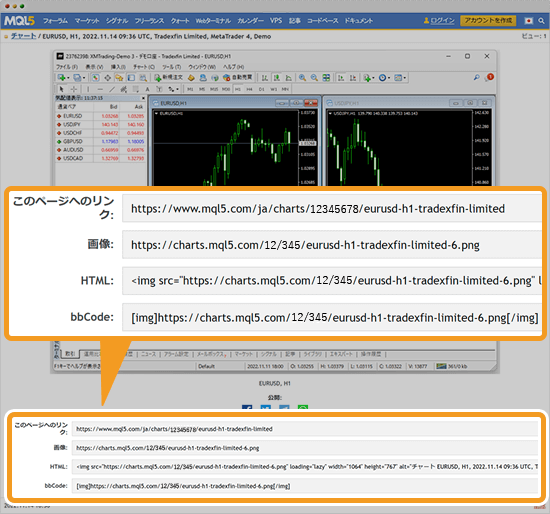Select the text 'A' tool
This screenshot has height=514, width=550.
[x=147, y=89]
